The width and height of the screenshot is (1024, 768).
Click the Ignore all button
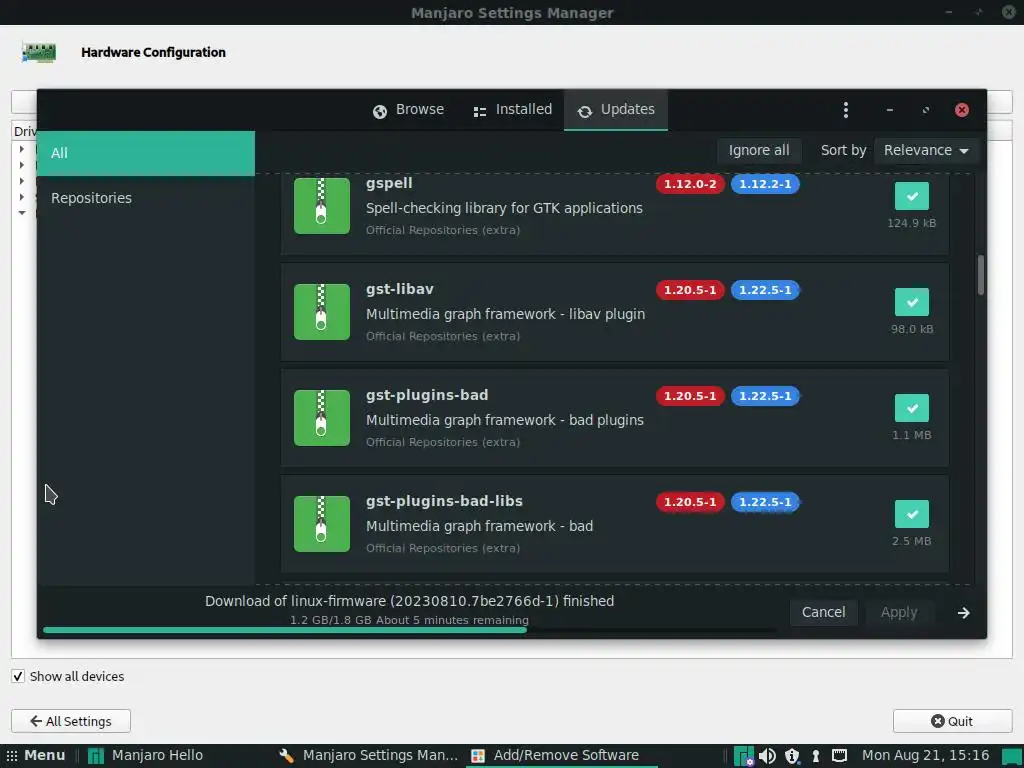[x=759, y=150]
